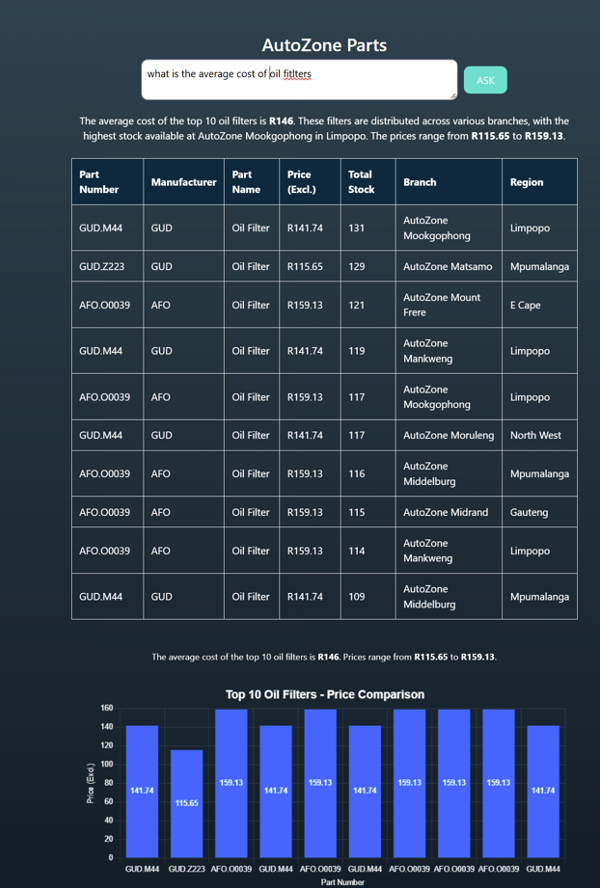The height and width of the screenshot is (888, 600).
Task: Click the 'Total Stock' column header
Action: pos(368,182)
